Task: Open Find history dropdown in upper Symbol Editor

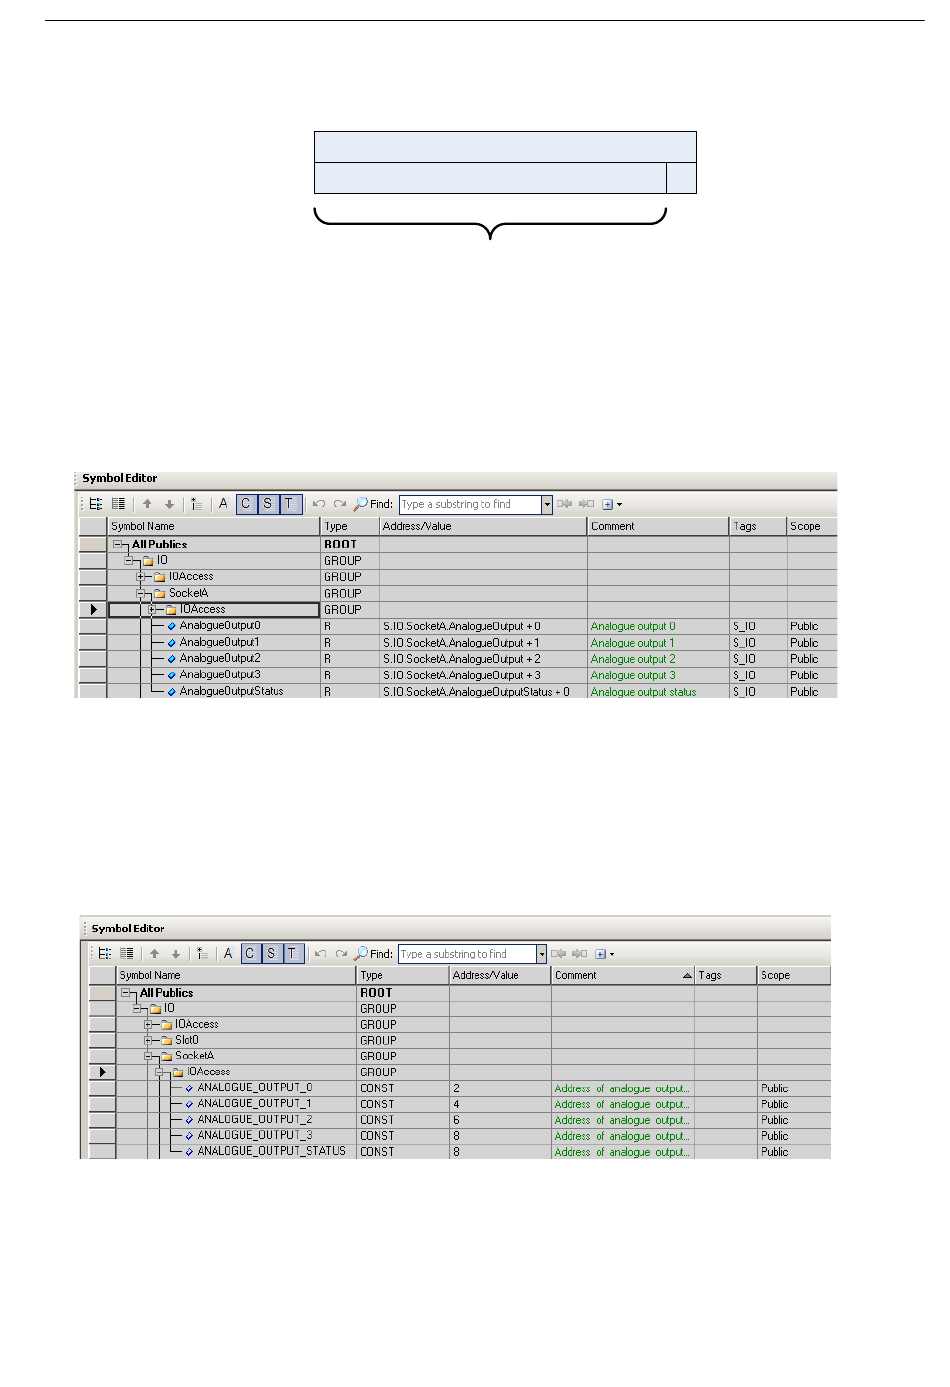Action: [x=547, y=504]
